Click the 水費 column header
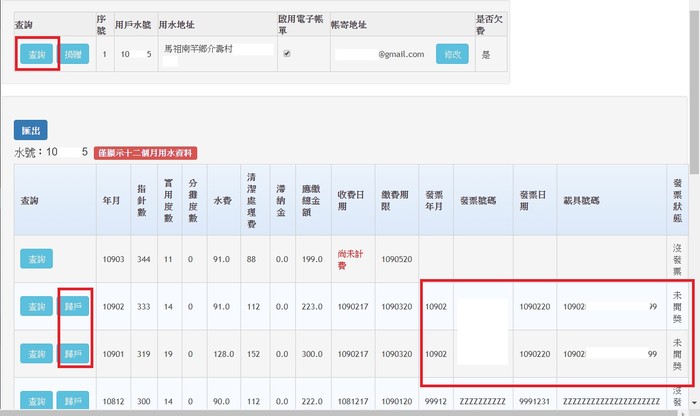The image size is (700, 416). tap(222, 201)
